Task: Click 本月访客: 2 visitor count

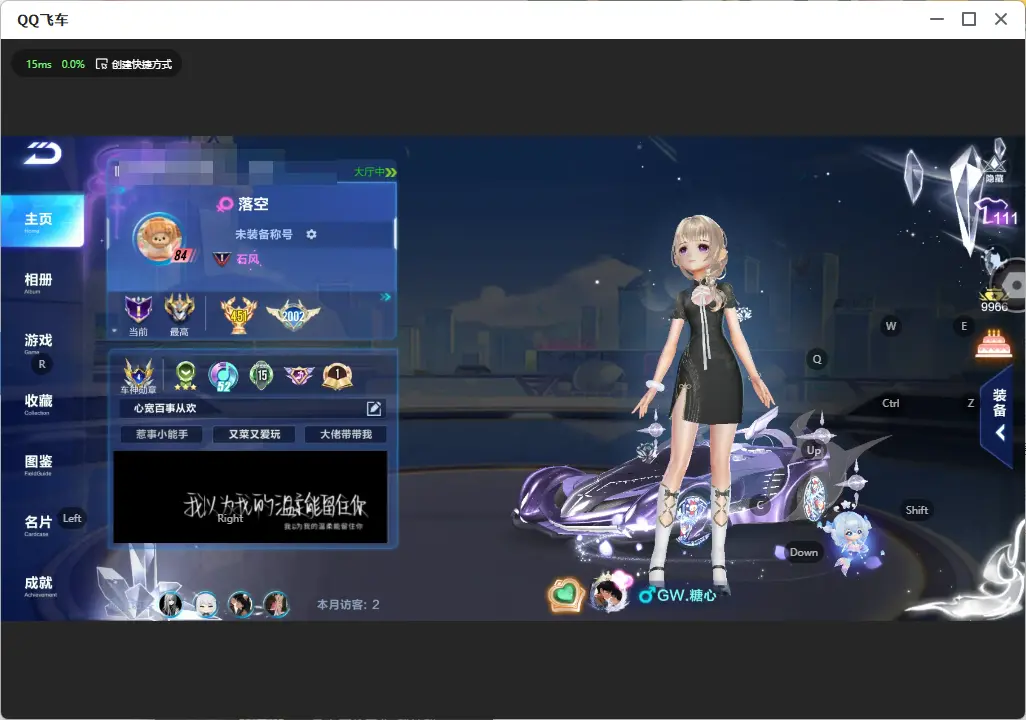Action: point(348,605)
